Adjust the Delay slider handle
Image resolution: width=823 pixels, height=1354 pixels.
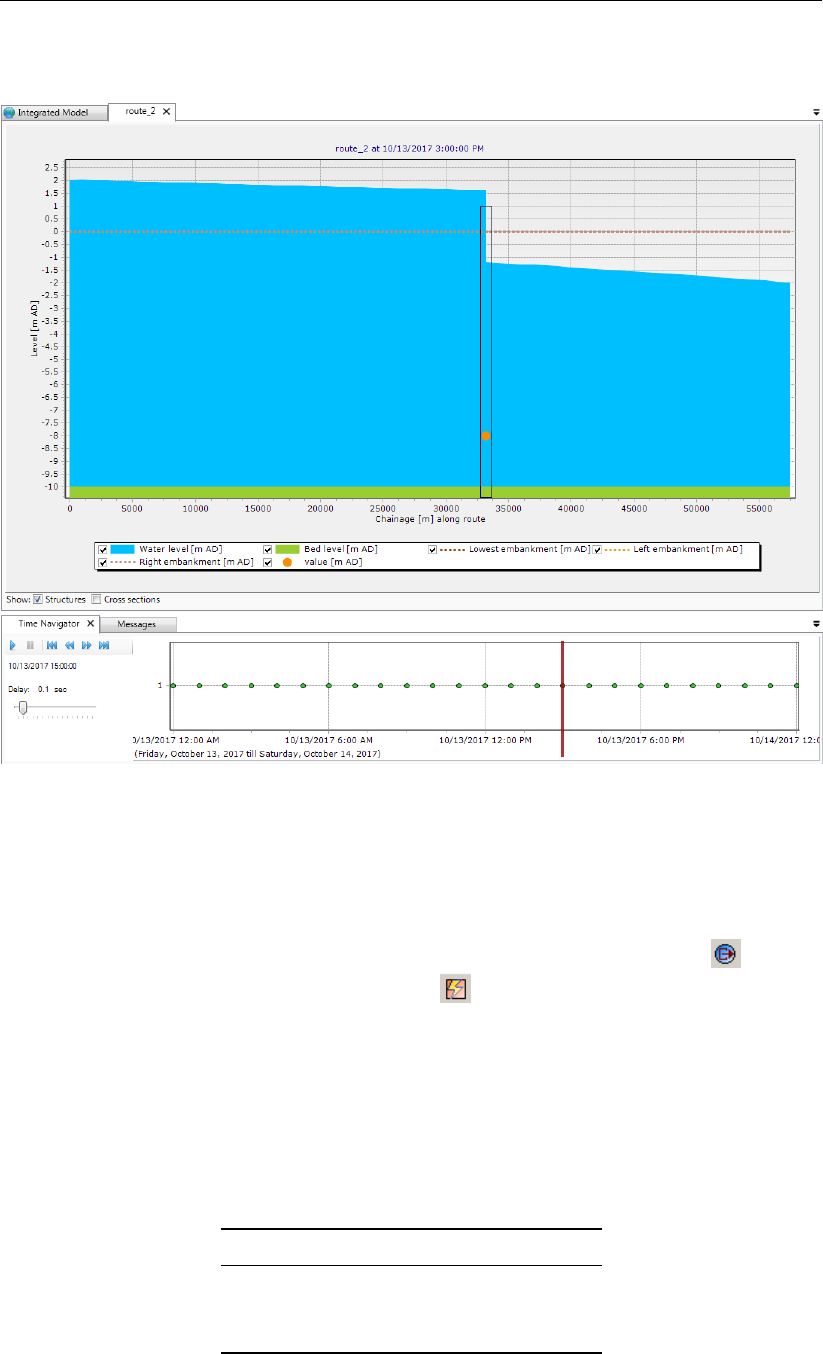[x=23, y=707]
